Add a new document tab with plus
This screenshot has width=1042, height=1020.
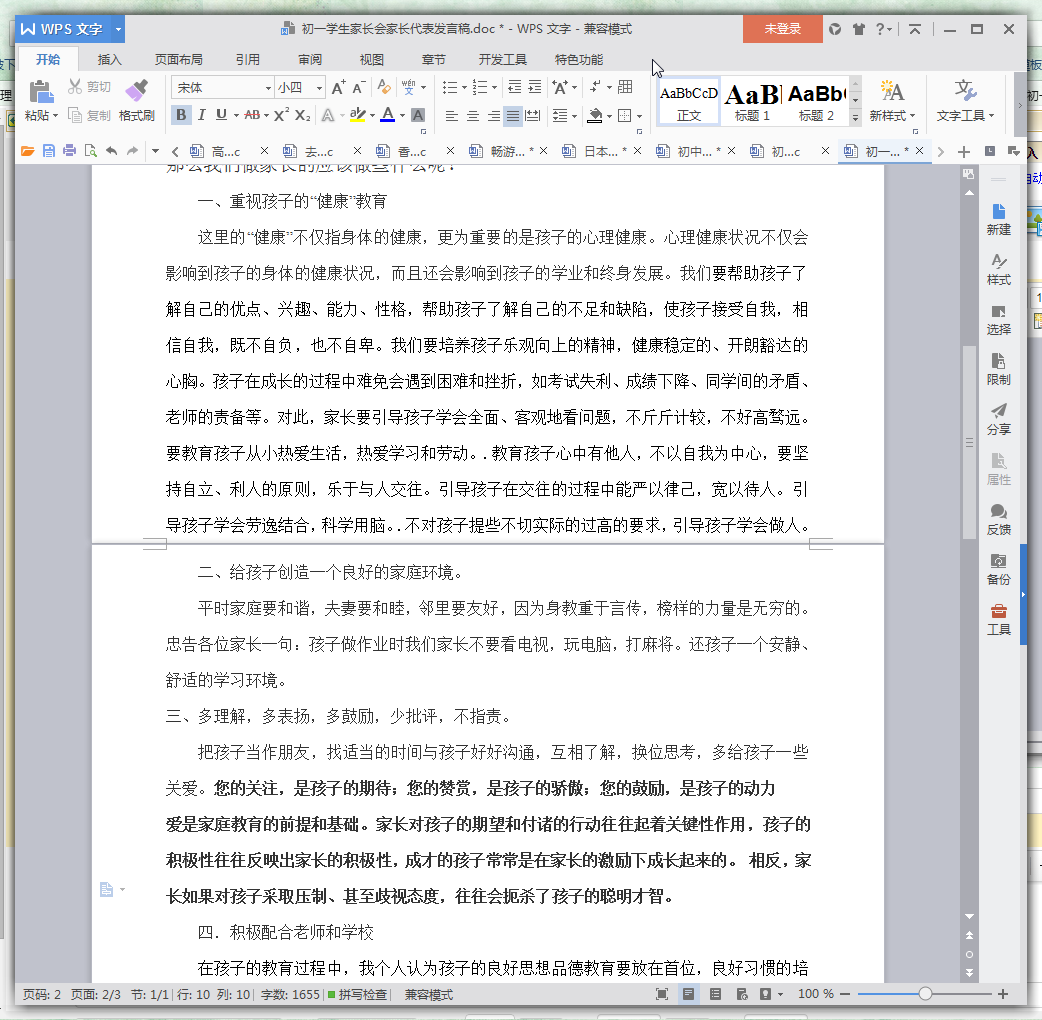(964, 152)
